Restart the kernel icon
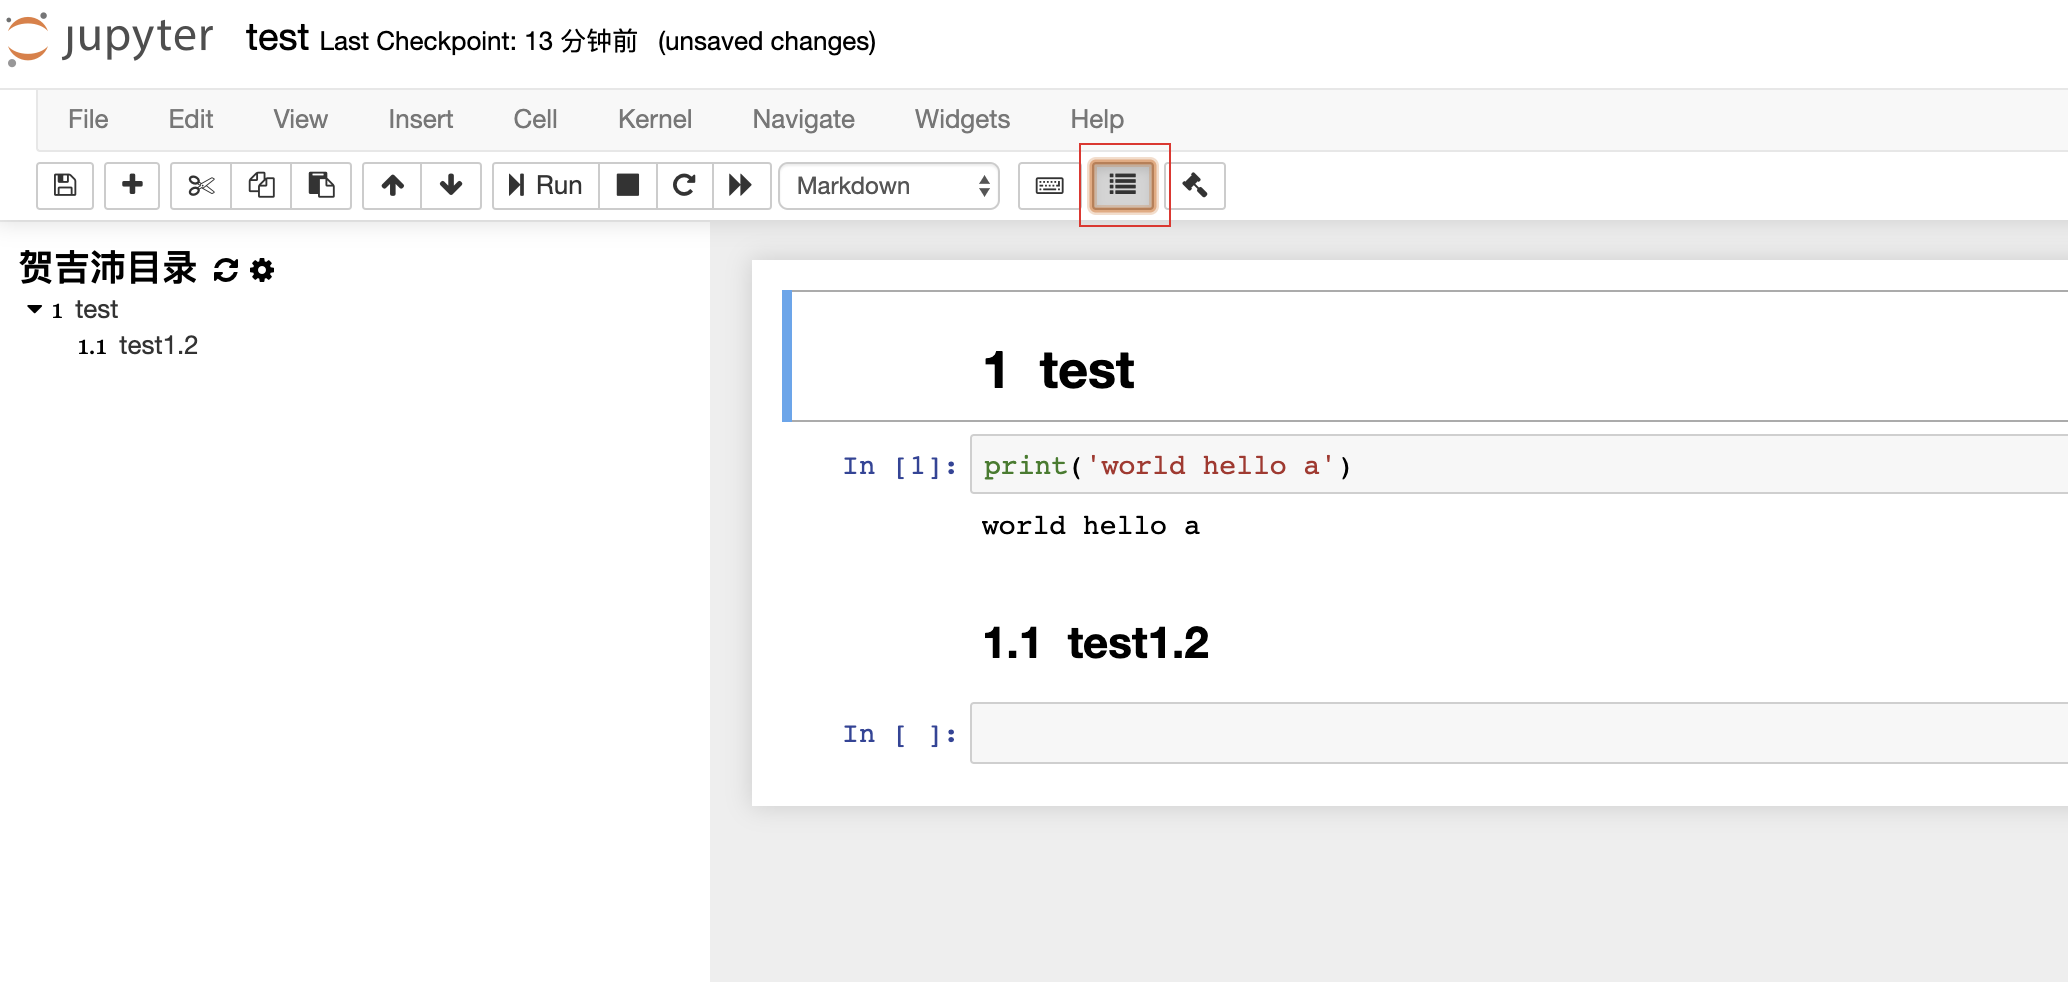 coord(684,185)
